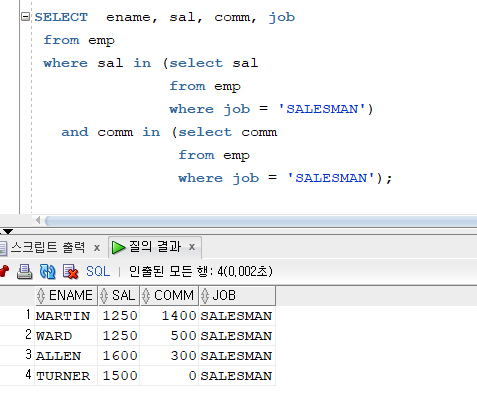This screenshot has height=393, width=477.
Task: Delete row icon in result toolbar
Action: (70, 271)
